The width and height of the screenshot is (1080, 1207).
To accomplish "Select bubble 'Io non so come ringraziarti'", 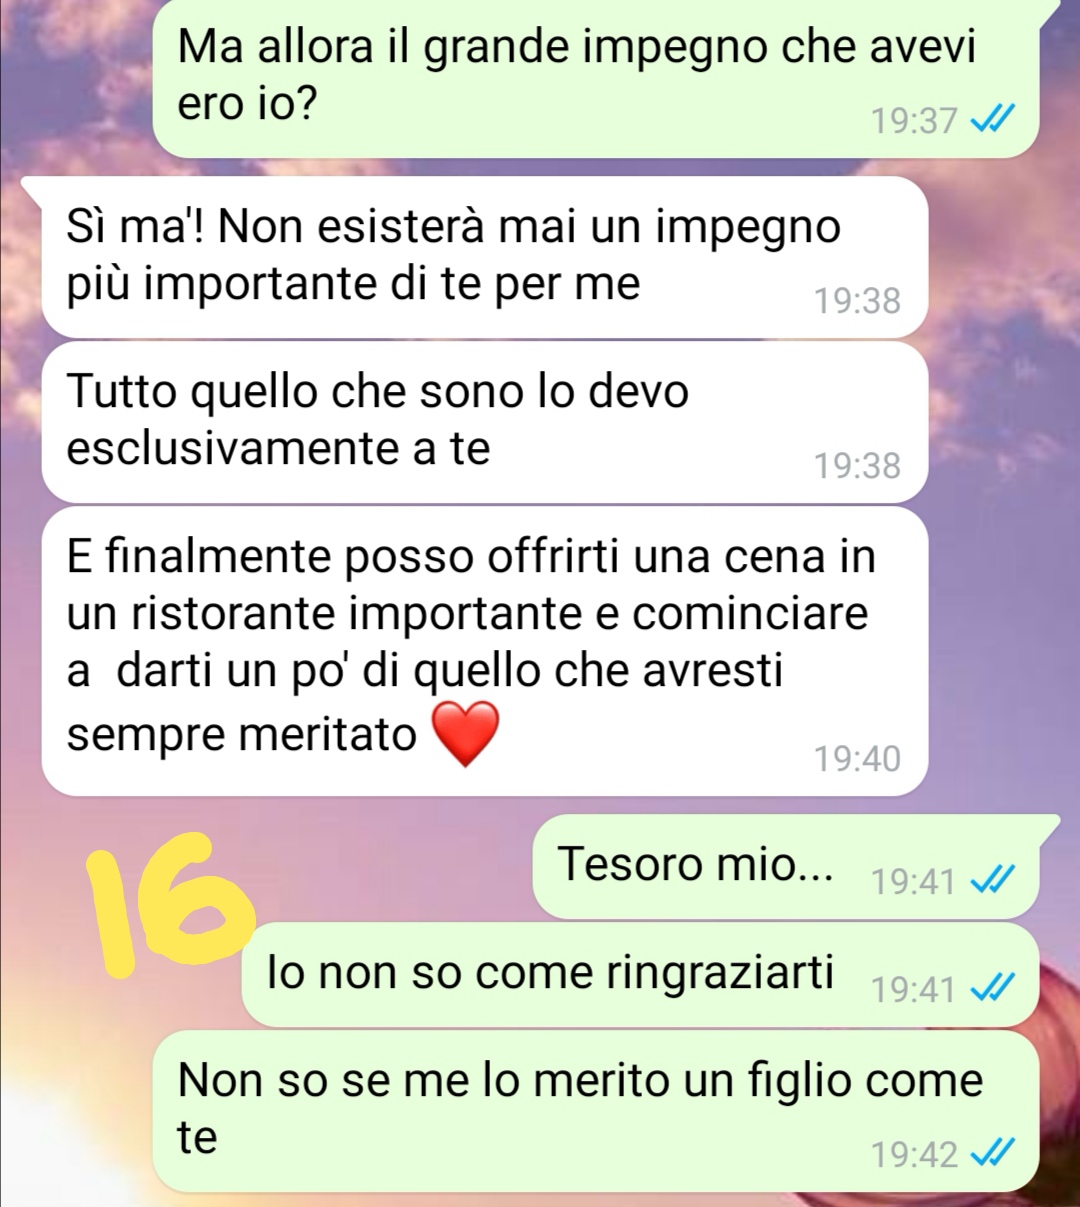I will click(641, 975).
